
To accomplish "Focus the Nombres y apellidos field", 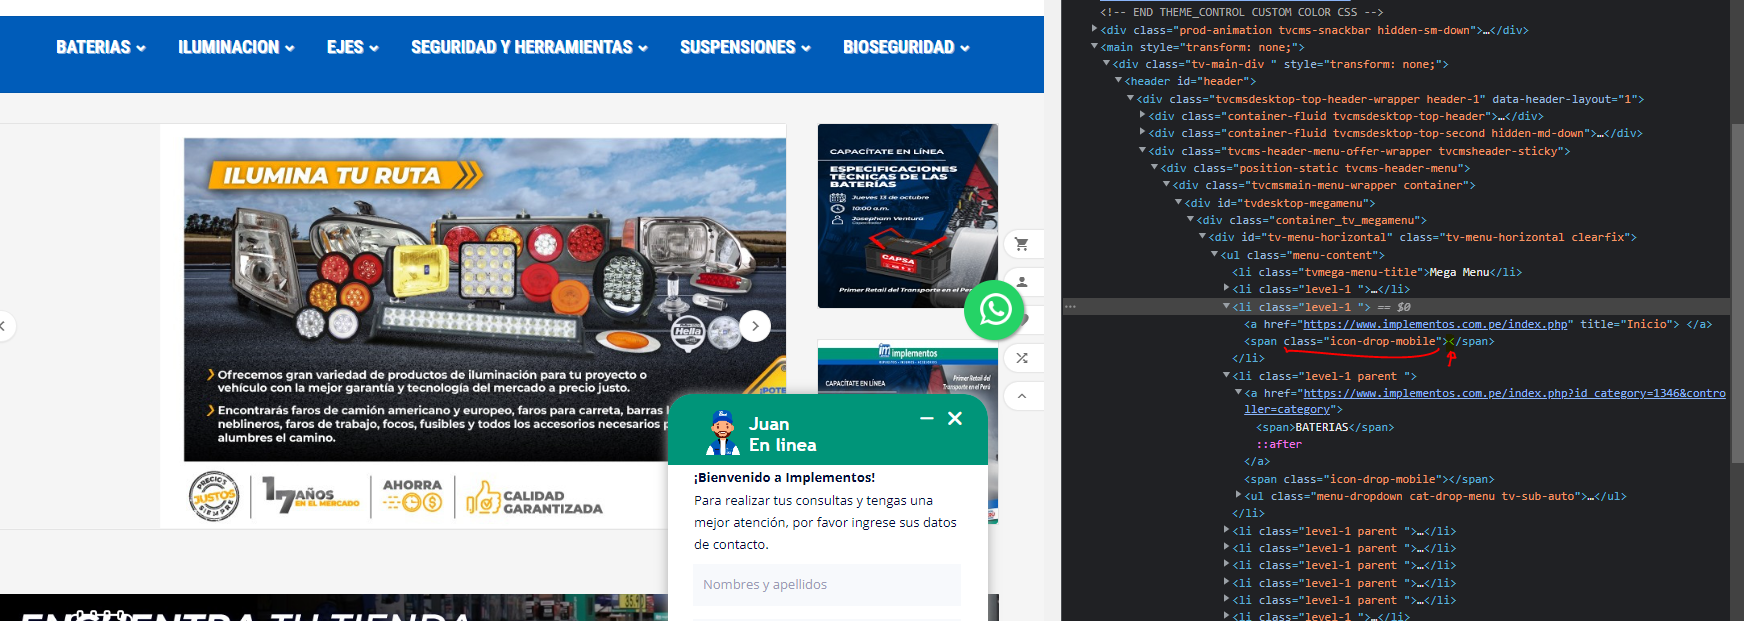I will pos(827,584).
